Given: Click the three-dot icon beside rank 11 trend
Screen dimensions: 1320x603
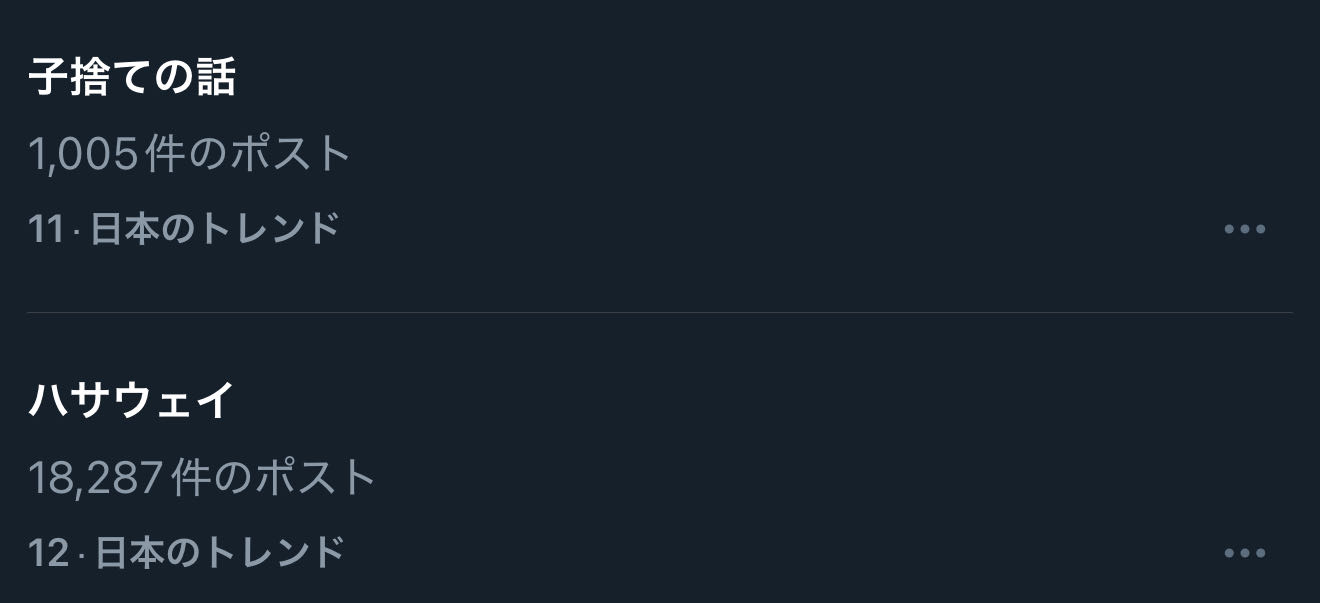Looking at the screenshot, I should pos(1245,229).
